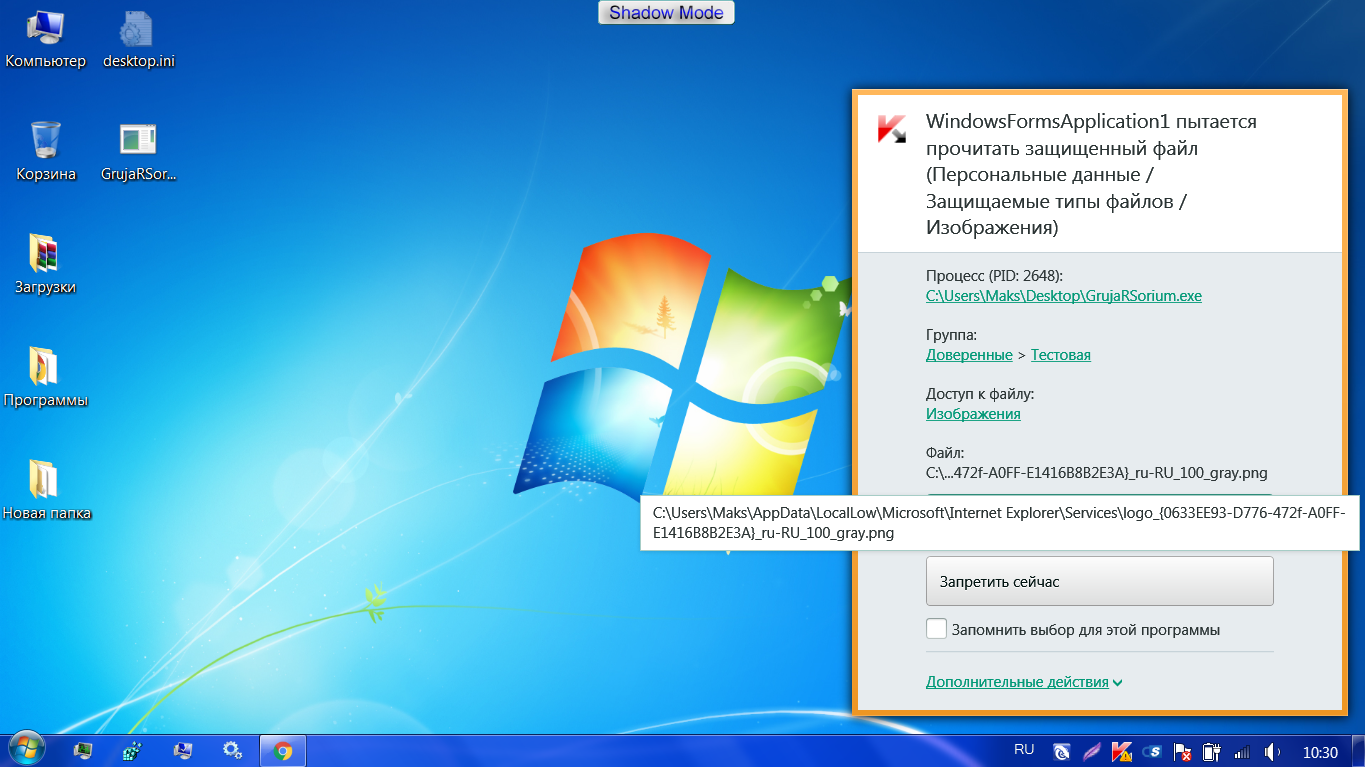Viewport: 1365px width, 767px height.
Task: Click the Процесс (PID: 2648) label
Action: tap(994, 275)
